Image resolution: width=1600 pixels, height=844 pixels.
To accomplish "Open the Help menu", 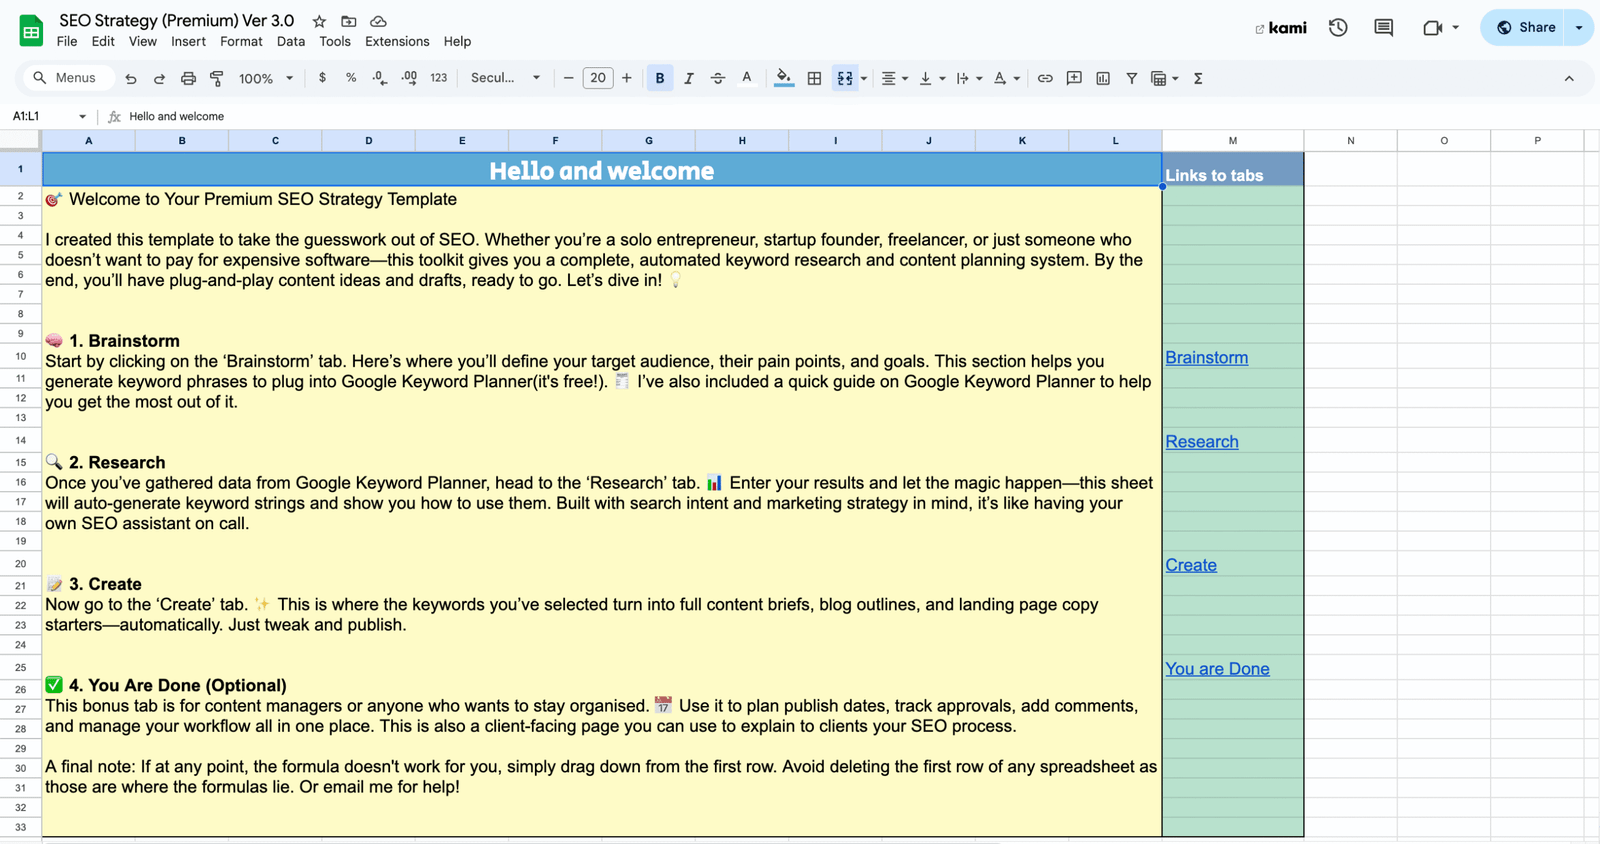I will tap(457, 42).
